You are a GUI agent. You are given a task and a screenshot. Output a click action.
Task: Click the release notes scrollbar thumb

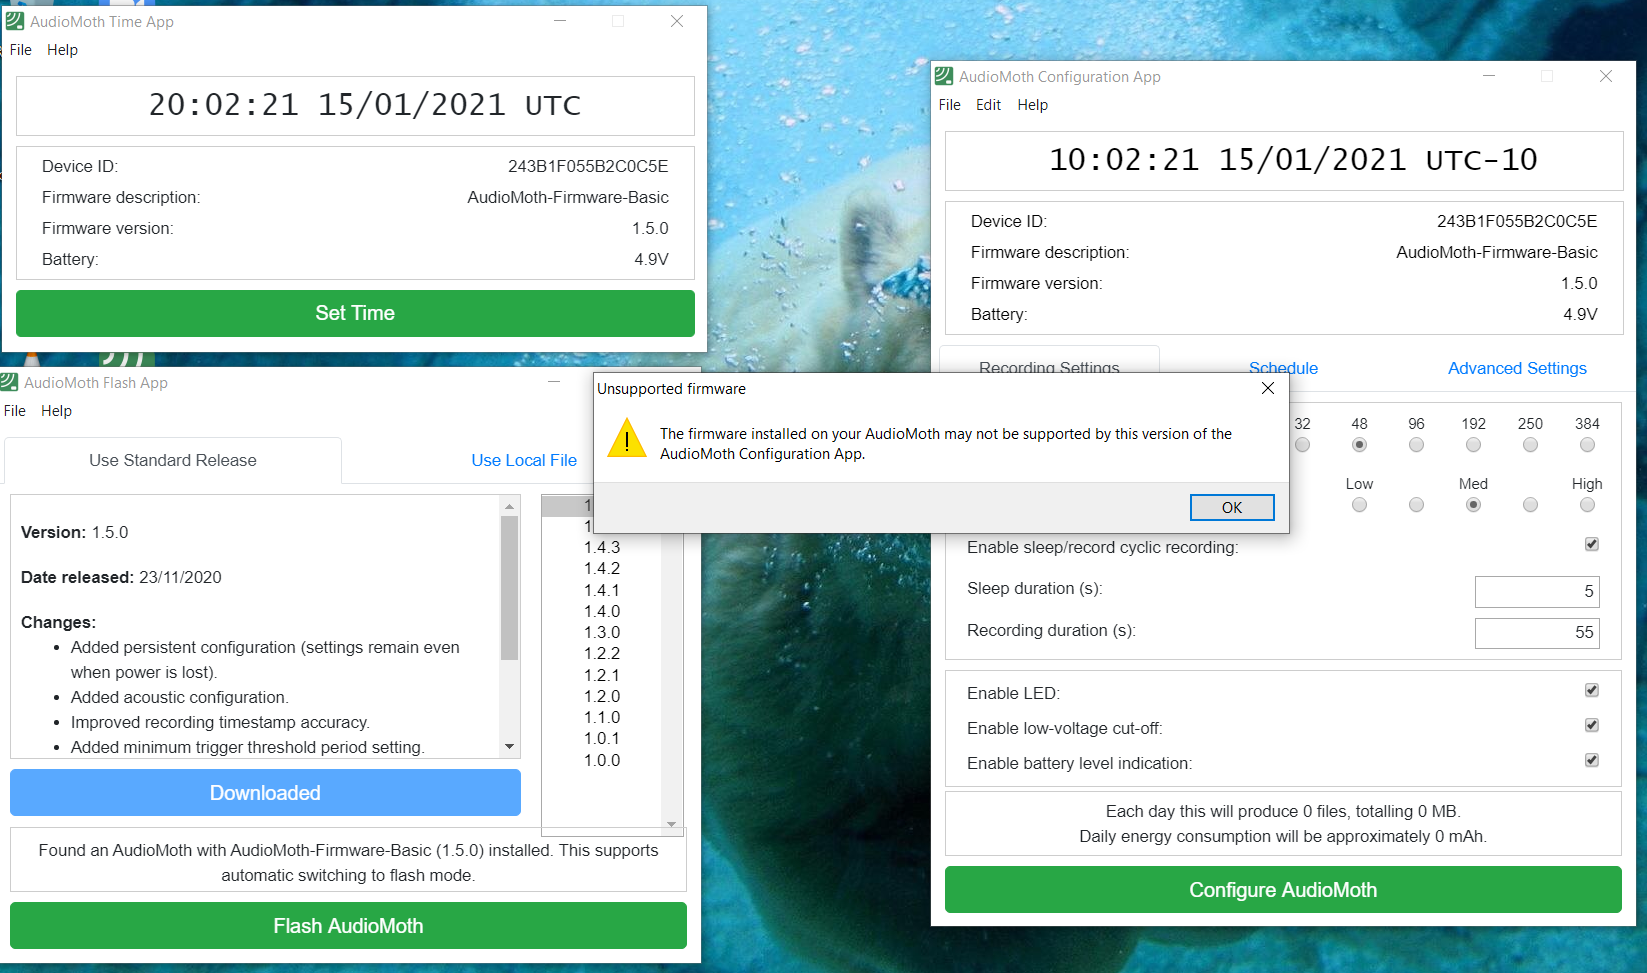[510, 588]
